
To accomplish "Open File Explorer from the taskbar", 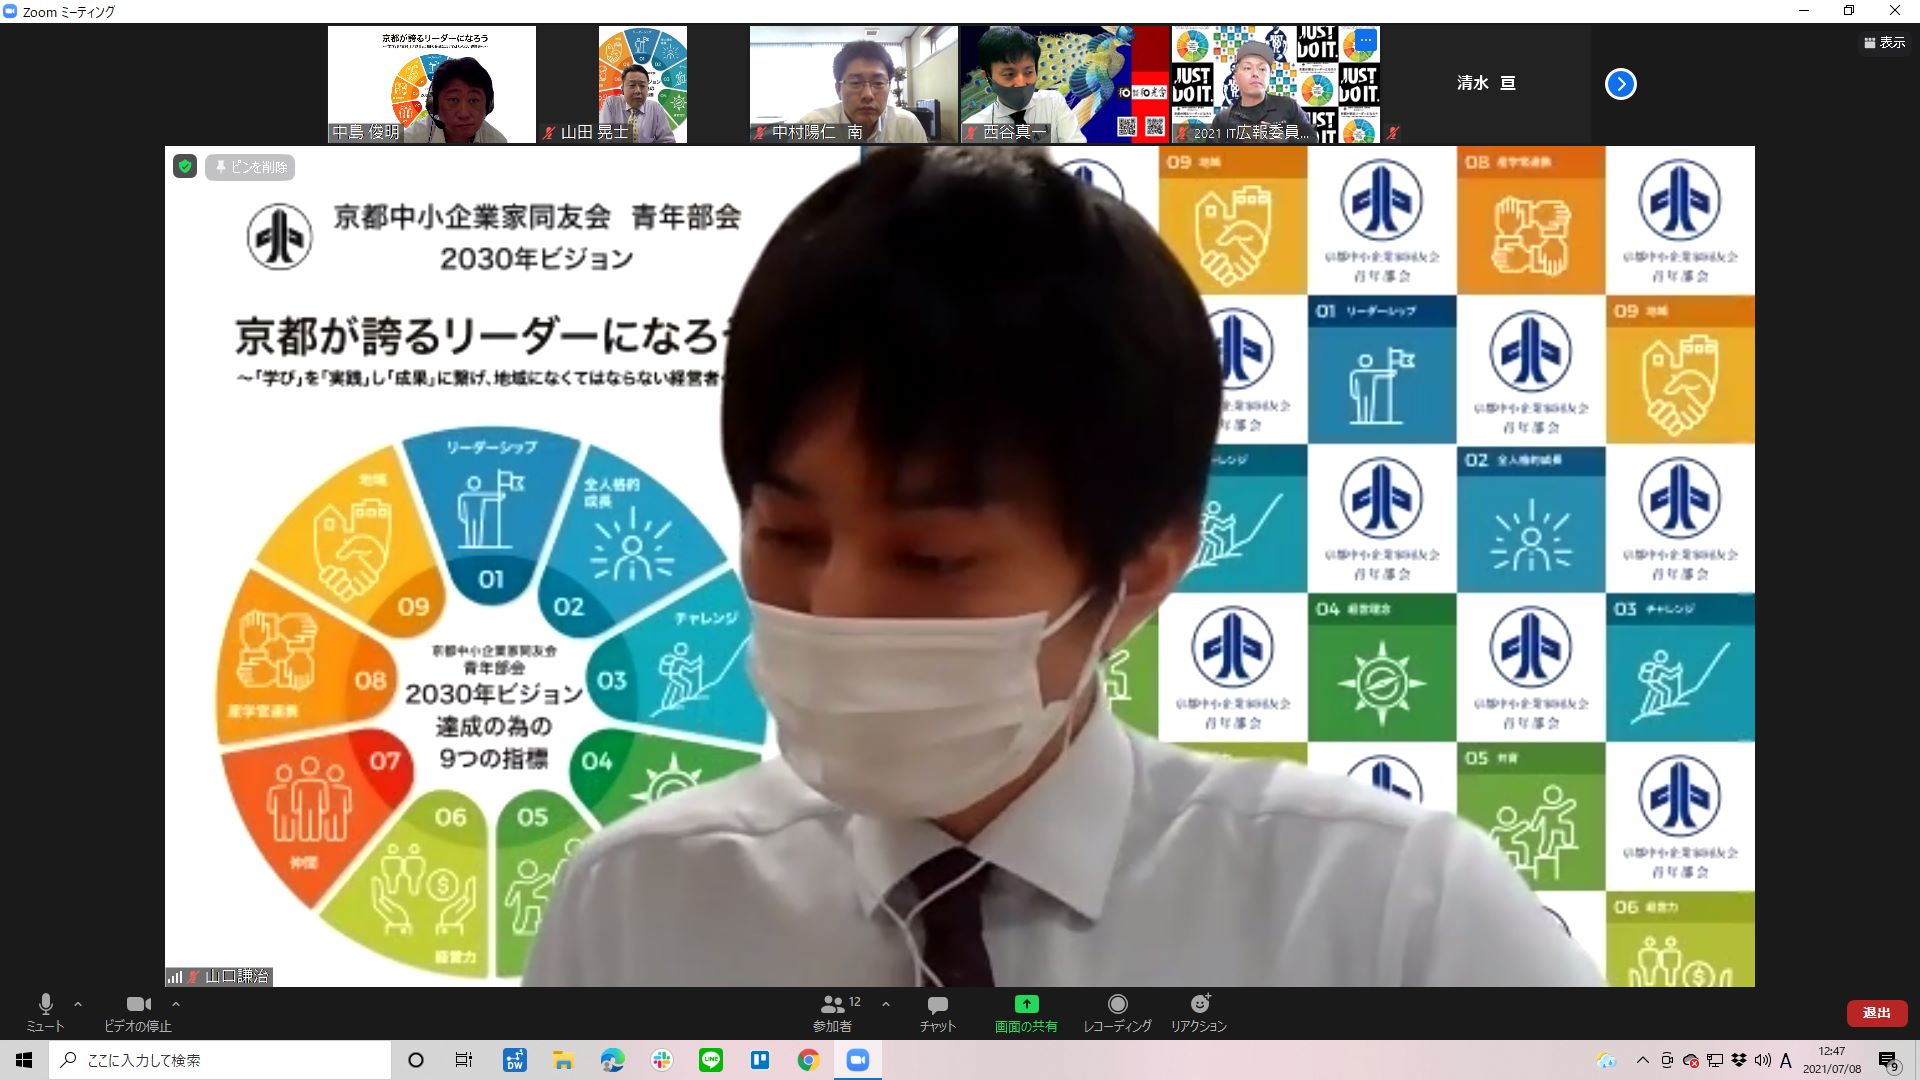I will pyautogui.click(x=564, y=1060).
